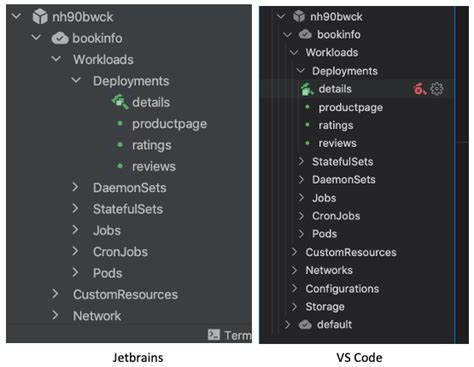
Task: Select ratings deployment in VS Code
Action: tap(336, 125)
